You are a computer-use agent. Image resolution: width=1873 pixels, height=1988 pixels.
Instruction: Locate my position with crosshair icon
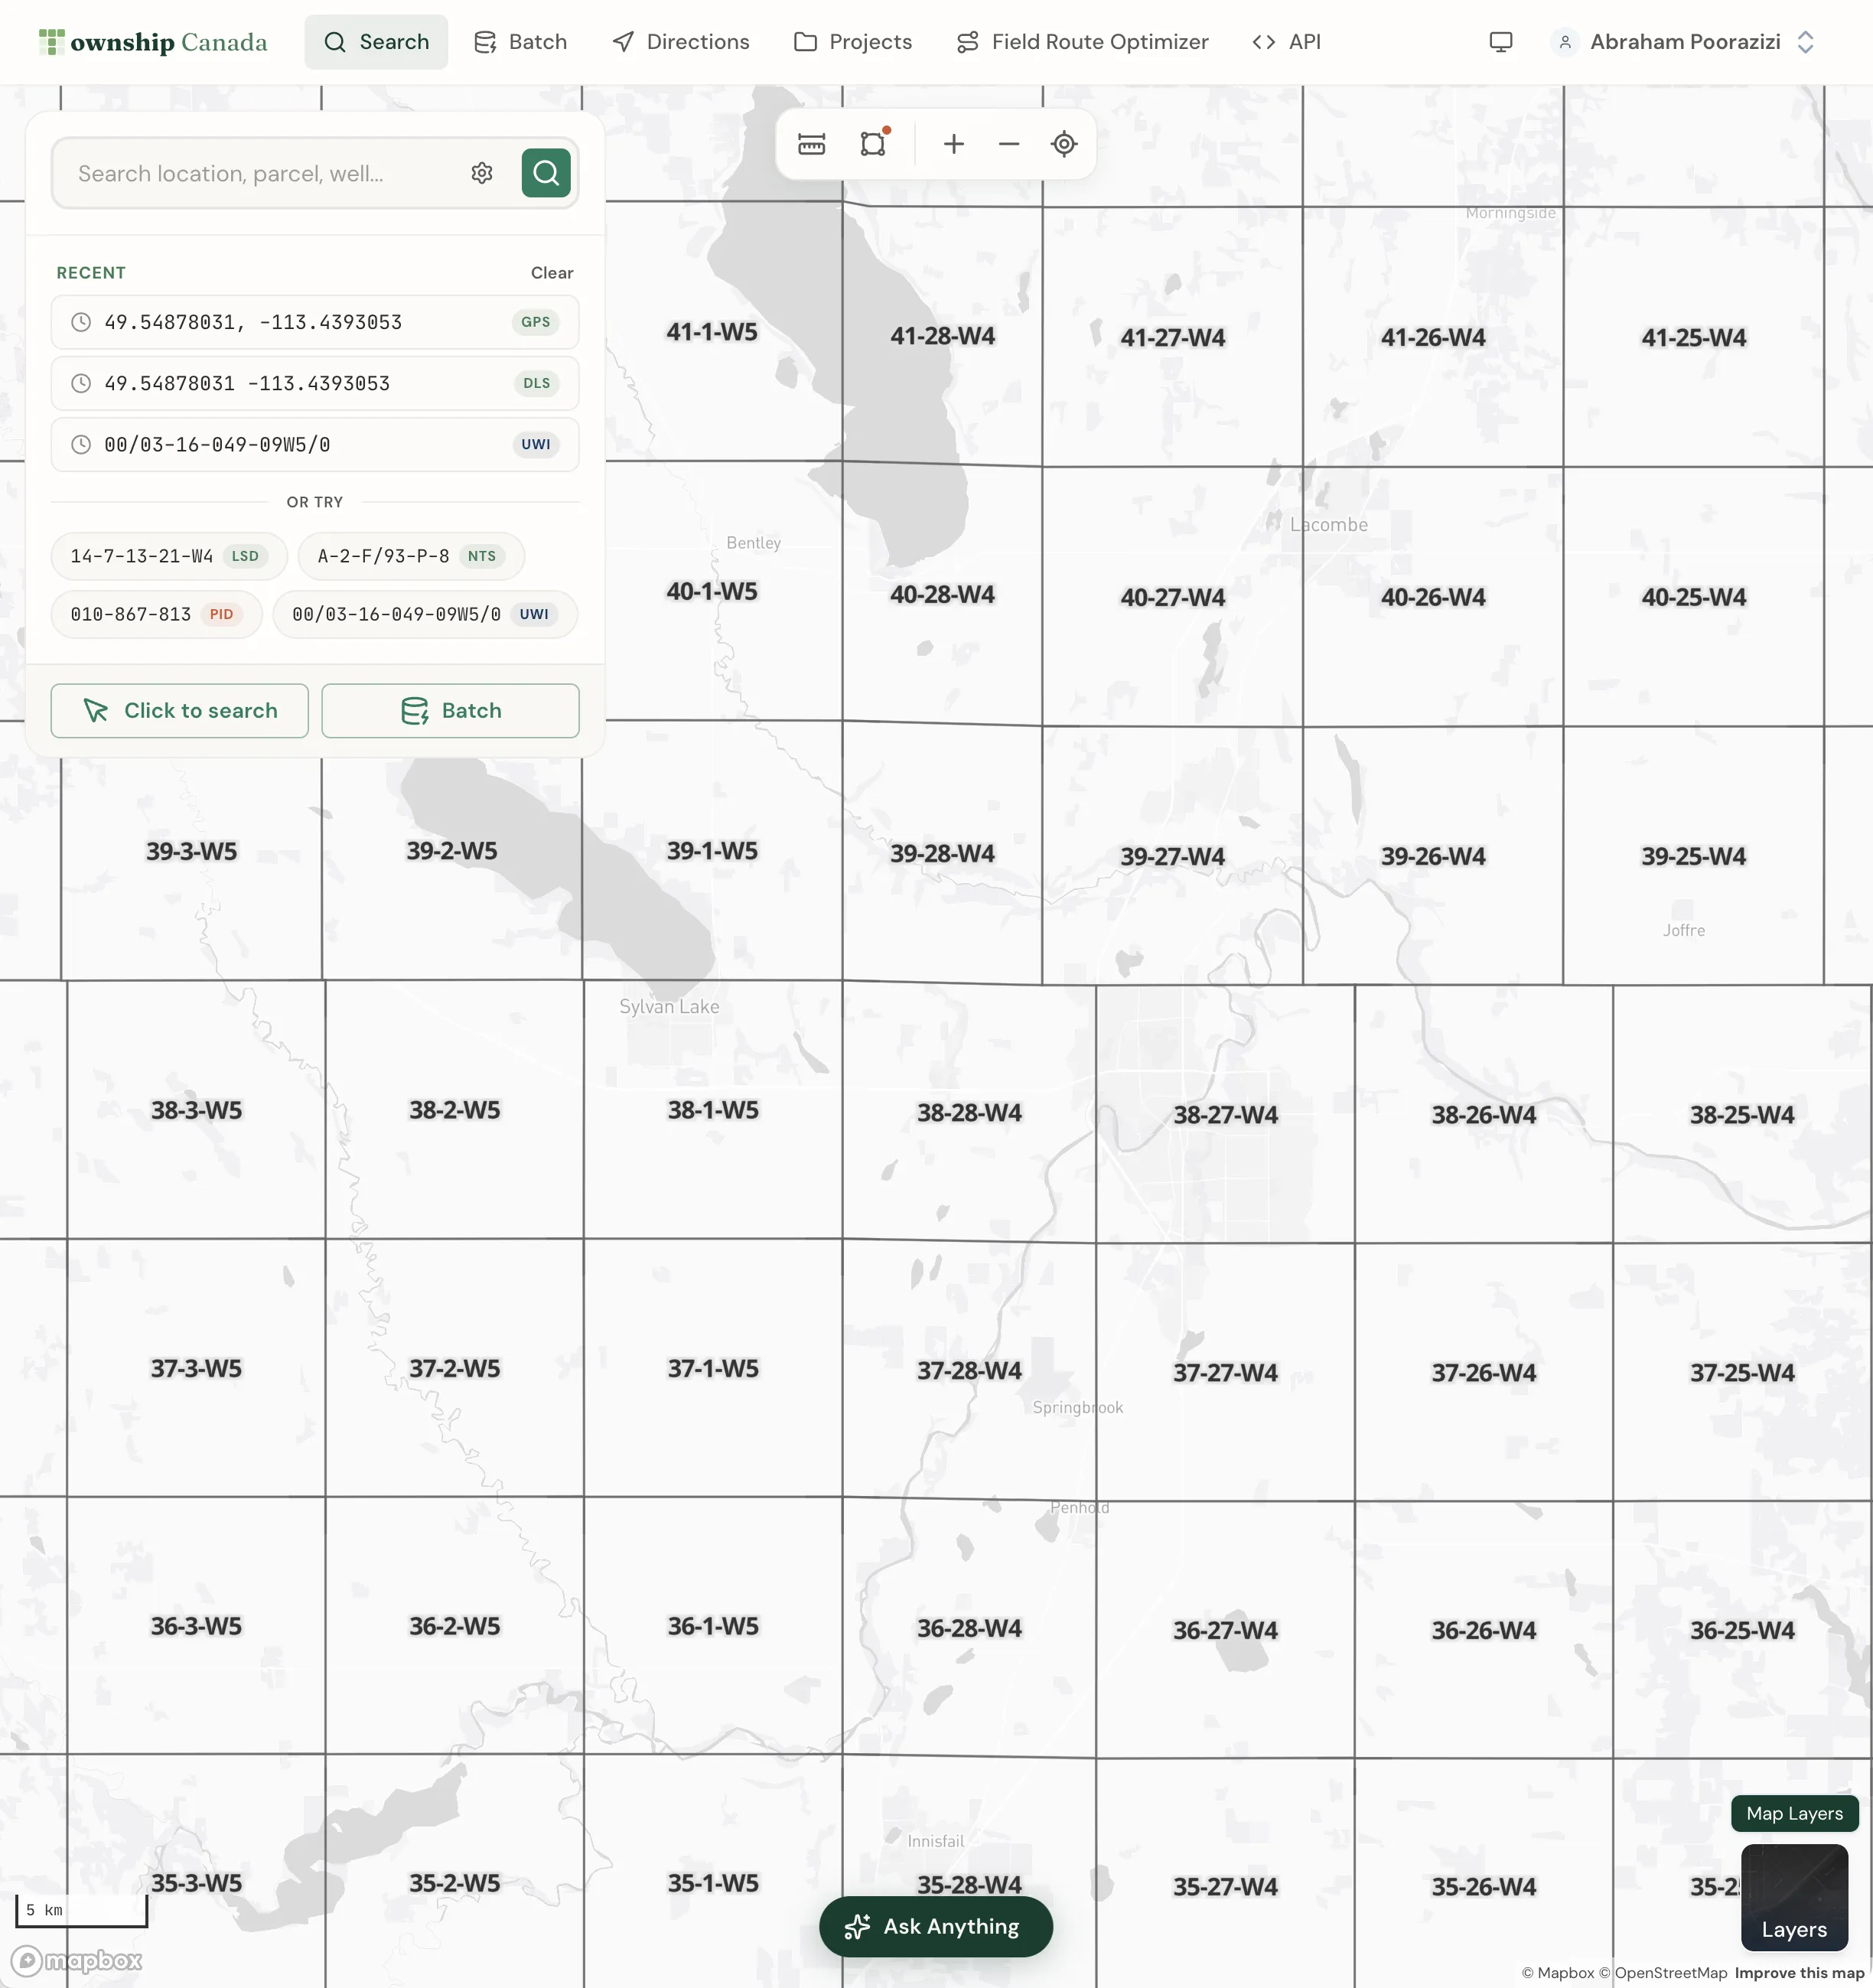1064,144
